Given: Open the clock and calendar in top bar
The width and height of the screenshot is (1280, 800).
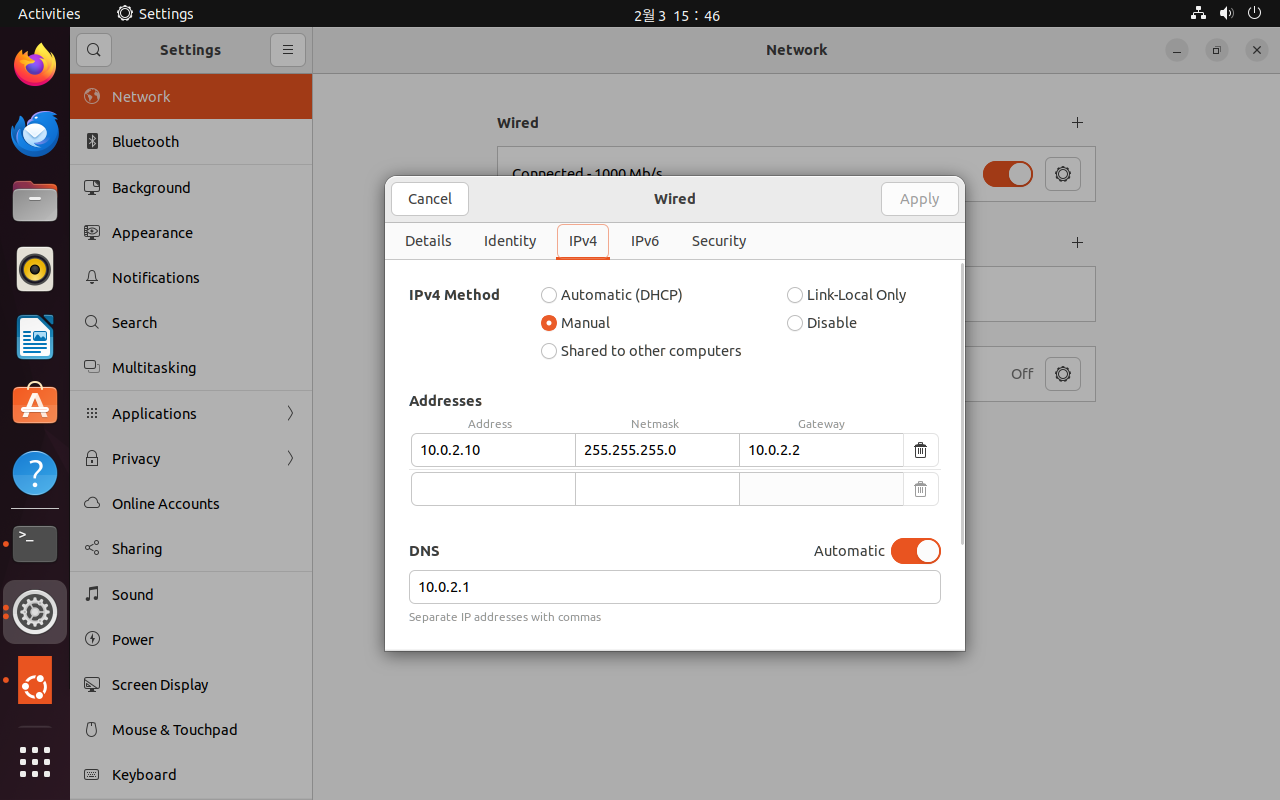Looking at the screenshot, I should point(677,15).
